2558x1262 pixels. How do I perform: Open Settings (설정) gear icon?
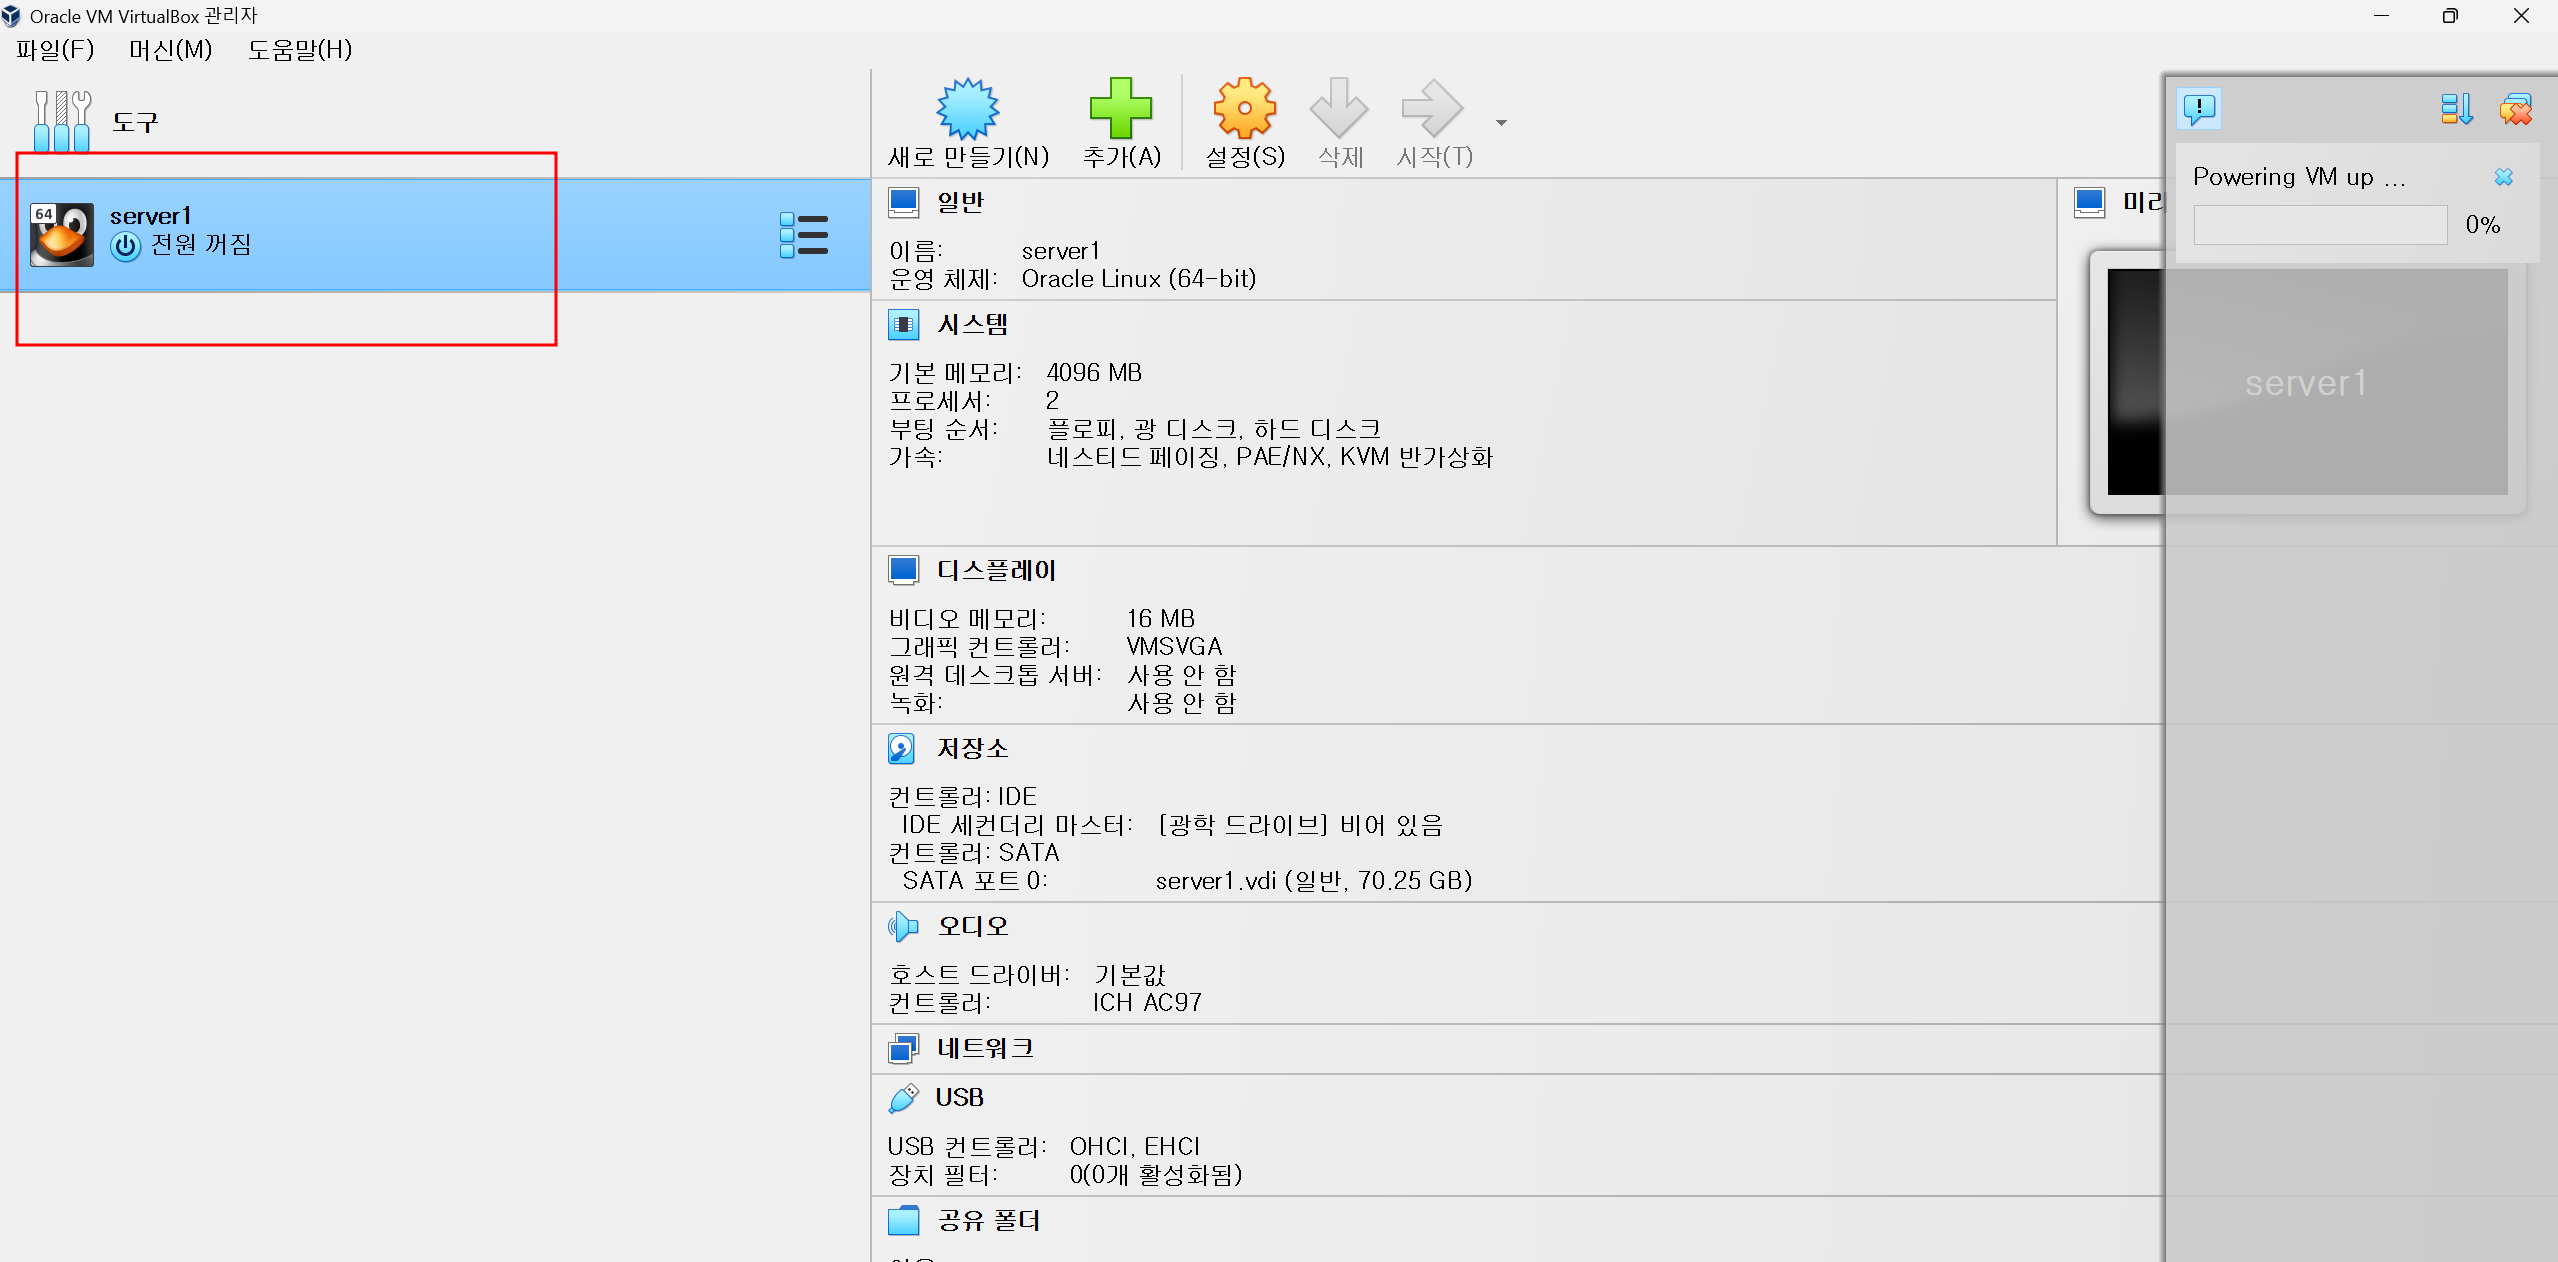[x=1244, y=109]
